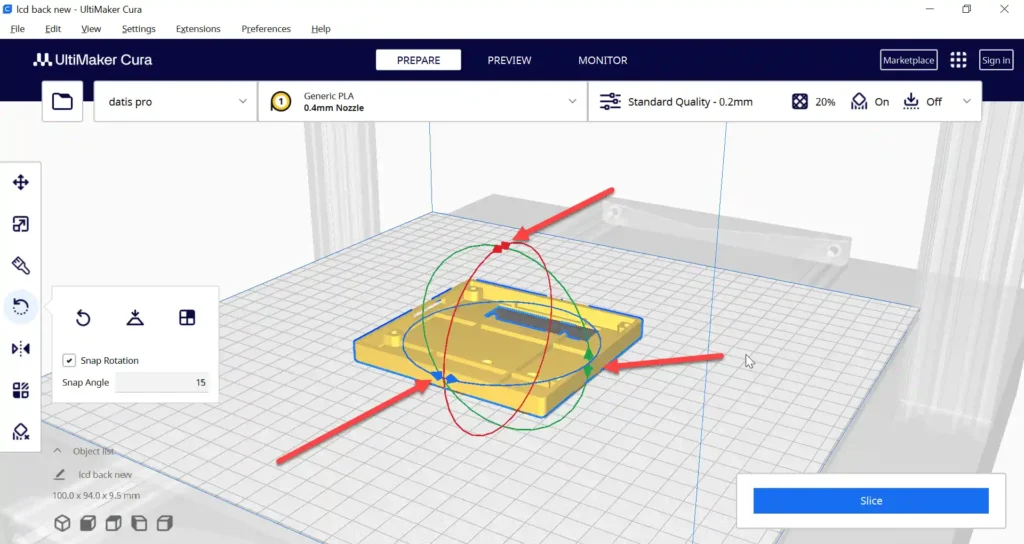Select the Support Blocker tool
The width and height of the screenshot is (1024, 544).
[x=21, y=432]
